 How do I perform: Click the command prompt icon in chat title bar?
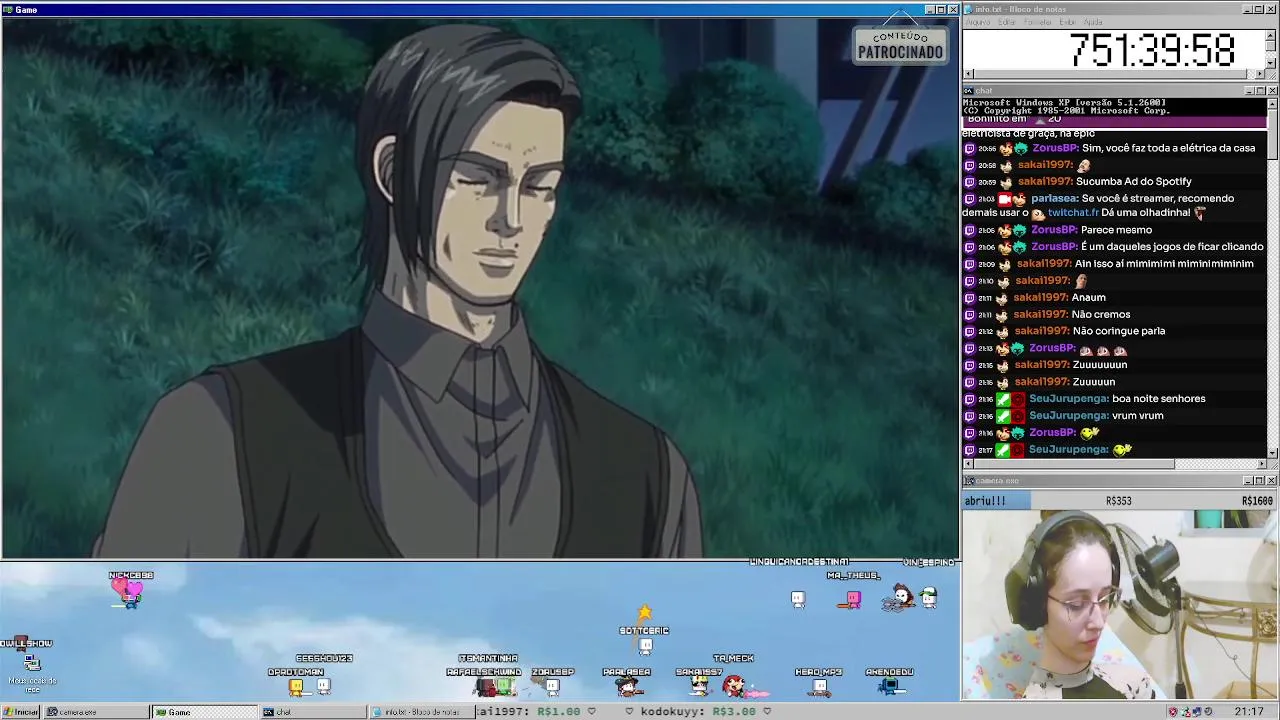[x=969, y=91]
